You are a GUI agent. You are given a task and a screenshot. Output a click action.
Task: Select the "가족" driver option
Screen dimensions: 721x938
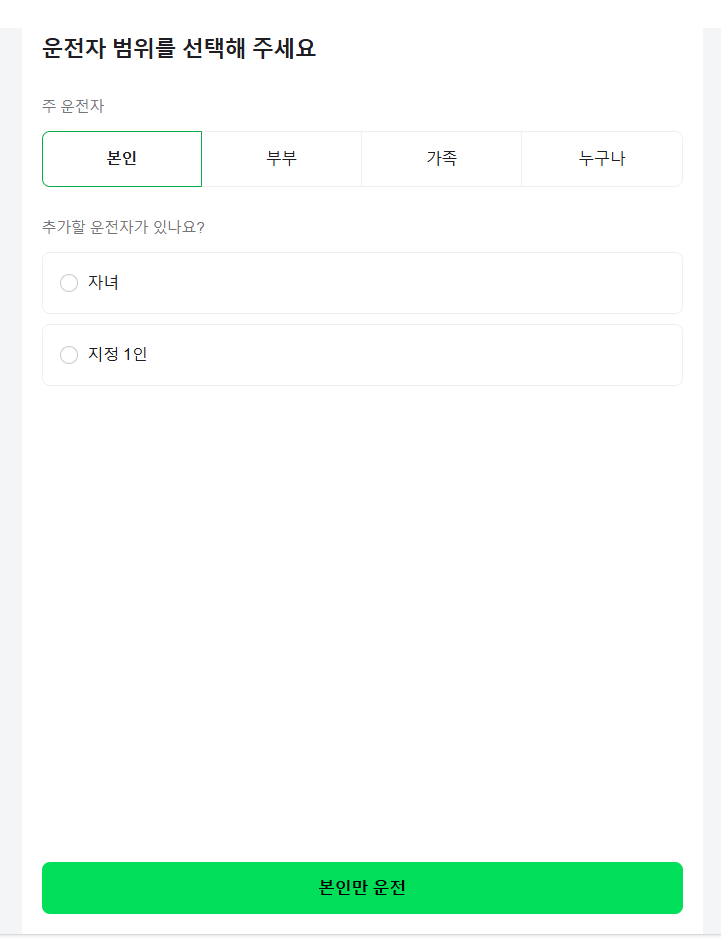441,158
